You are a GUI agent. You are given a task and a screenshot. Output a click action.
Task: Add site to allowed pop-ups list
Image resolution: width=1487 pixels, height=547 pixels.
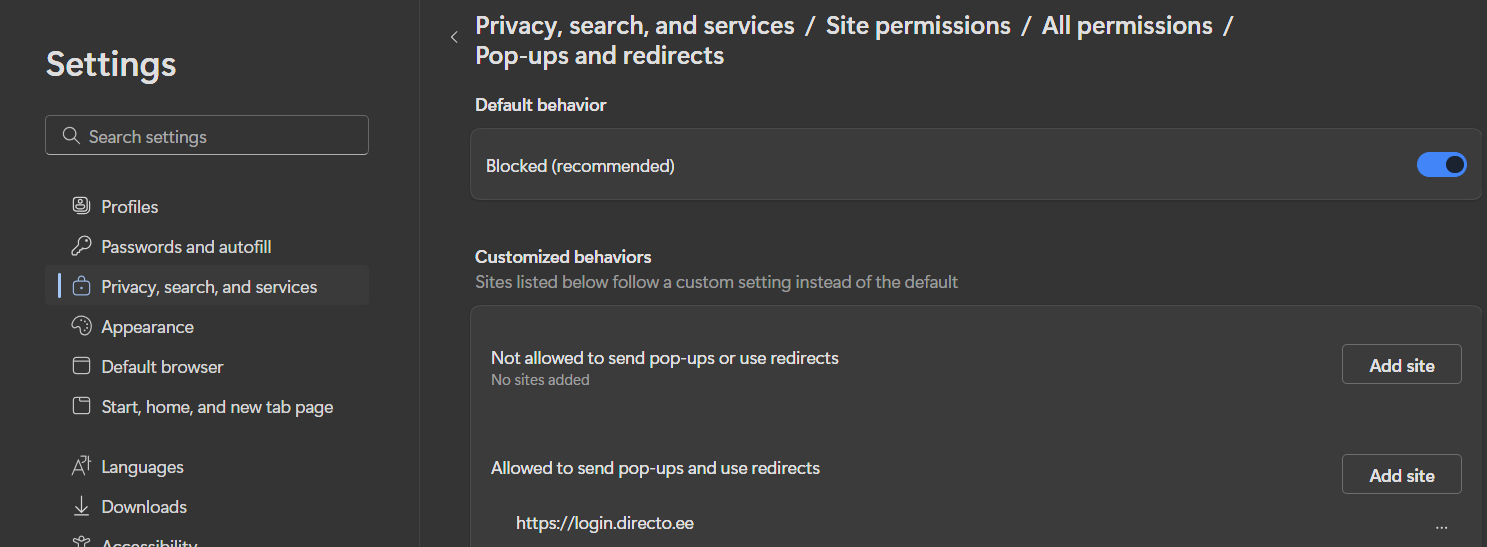(x=1401, y=475)
